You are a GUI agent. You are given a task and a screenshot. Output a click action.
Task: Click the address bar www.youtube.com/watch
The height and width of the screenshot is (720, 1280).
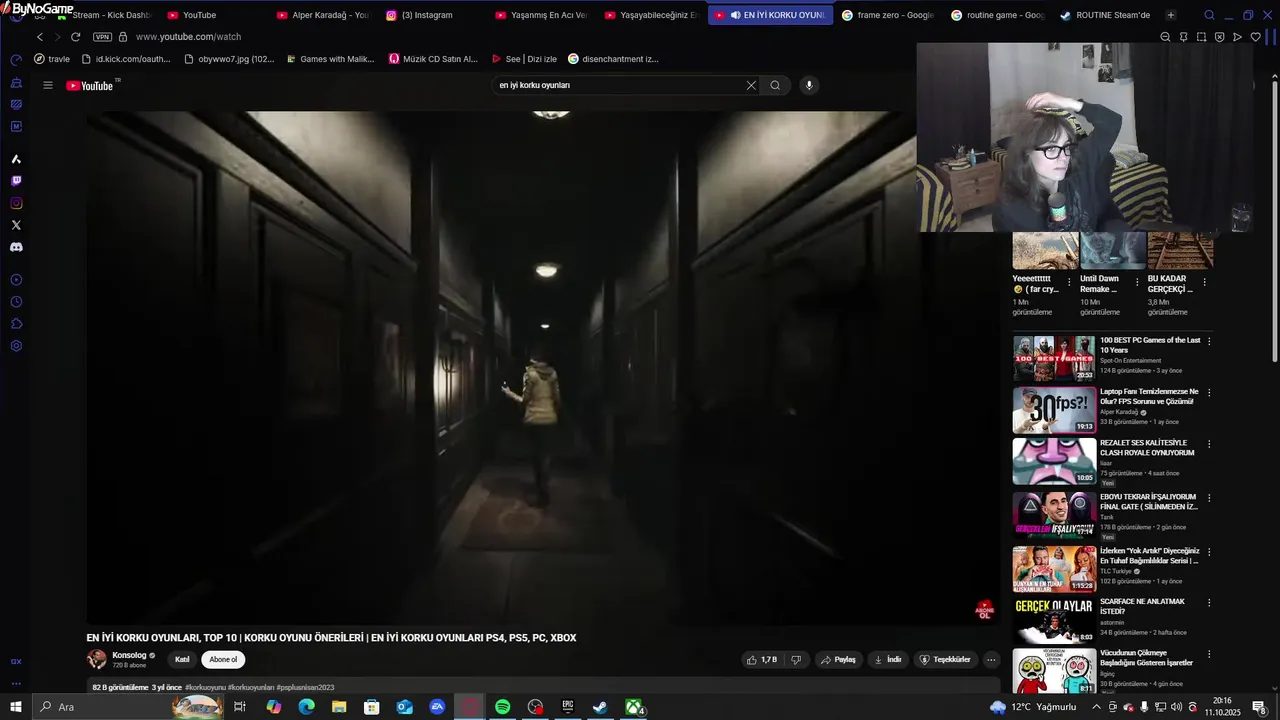[x=188, y=37]
